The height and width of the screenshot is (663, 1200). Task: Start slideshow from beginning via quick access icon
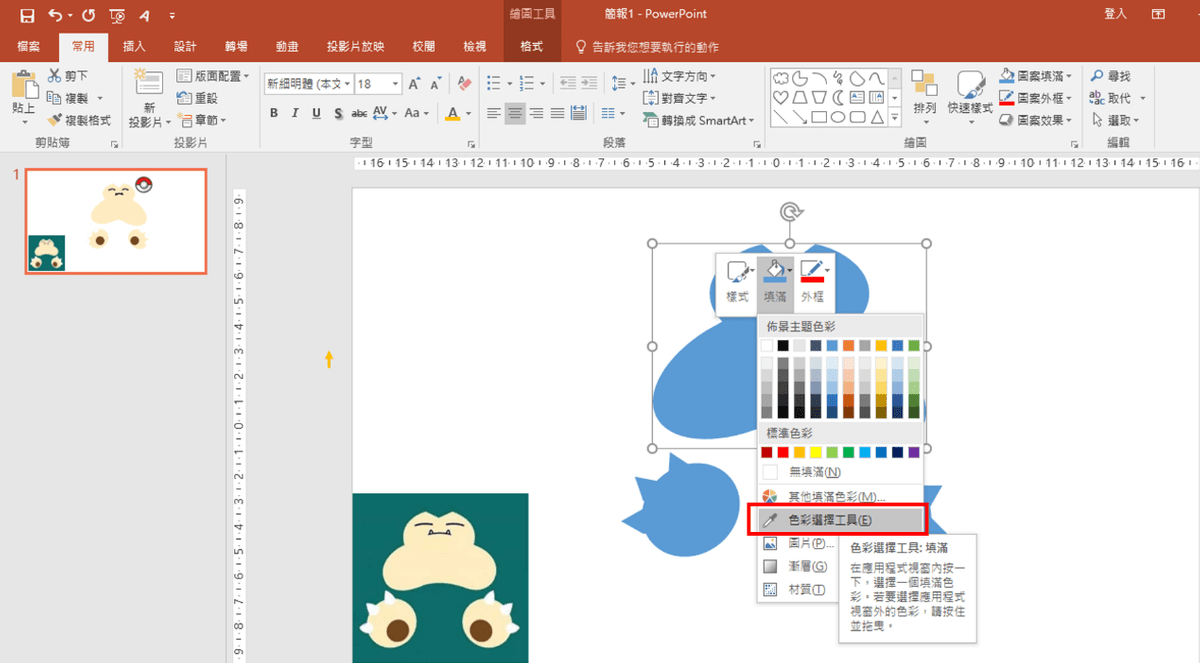click(x=118, y=15)
